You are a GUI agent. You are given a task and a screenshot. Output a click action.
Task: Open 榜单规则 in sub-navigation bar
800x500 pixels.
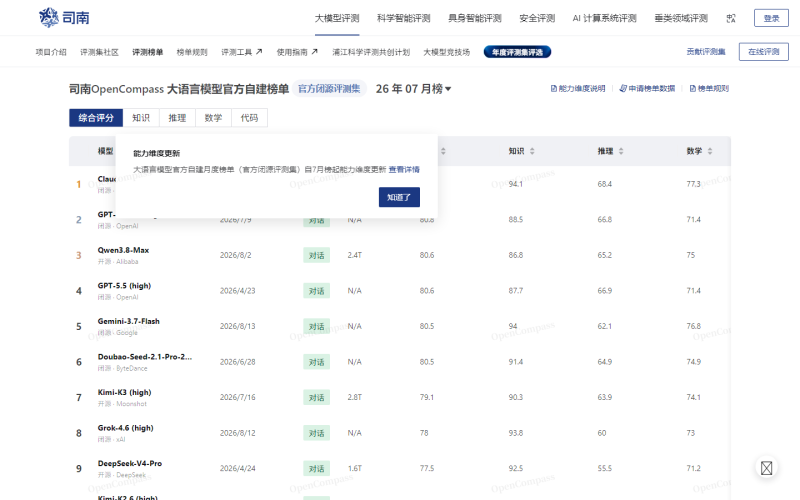click(192, 52)
